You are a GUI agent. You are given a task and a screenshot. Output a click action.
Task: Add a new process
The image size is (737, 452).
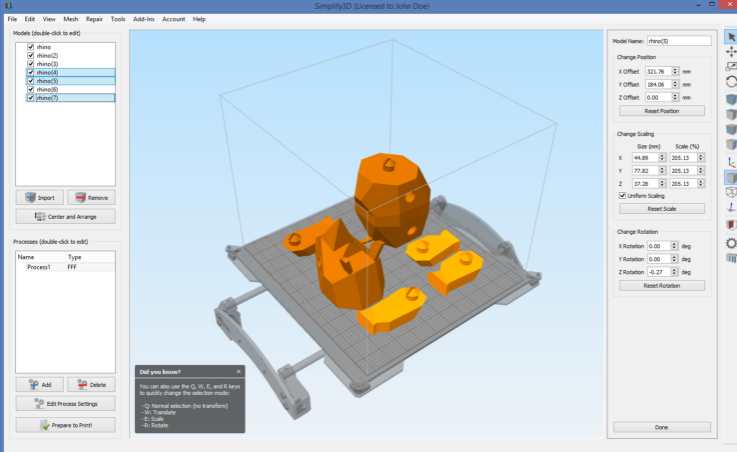pos(39,384)
